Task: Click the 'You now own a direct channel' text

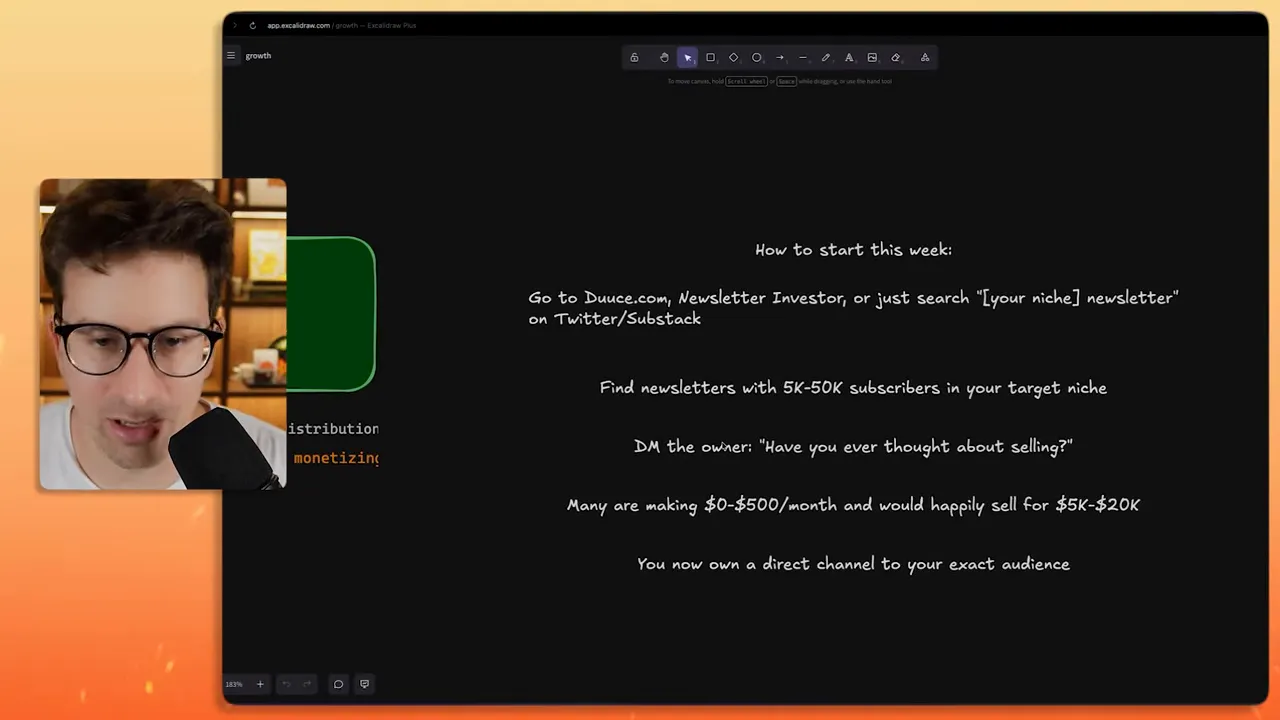Action: coord(853,564)
